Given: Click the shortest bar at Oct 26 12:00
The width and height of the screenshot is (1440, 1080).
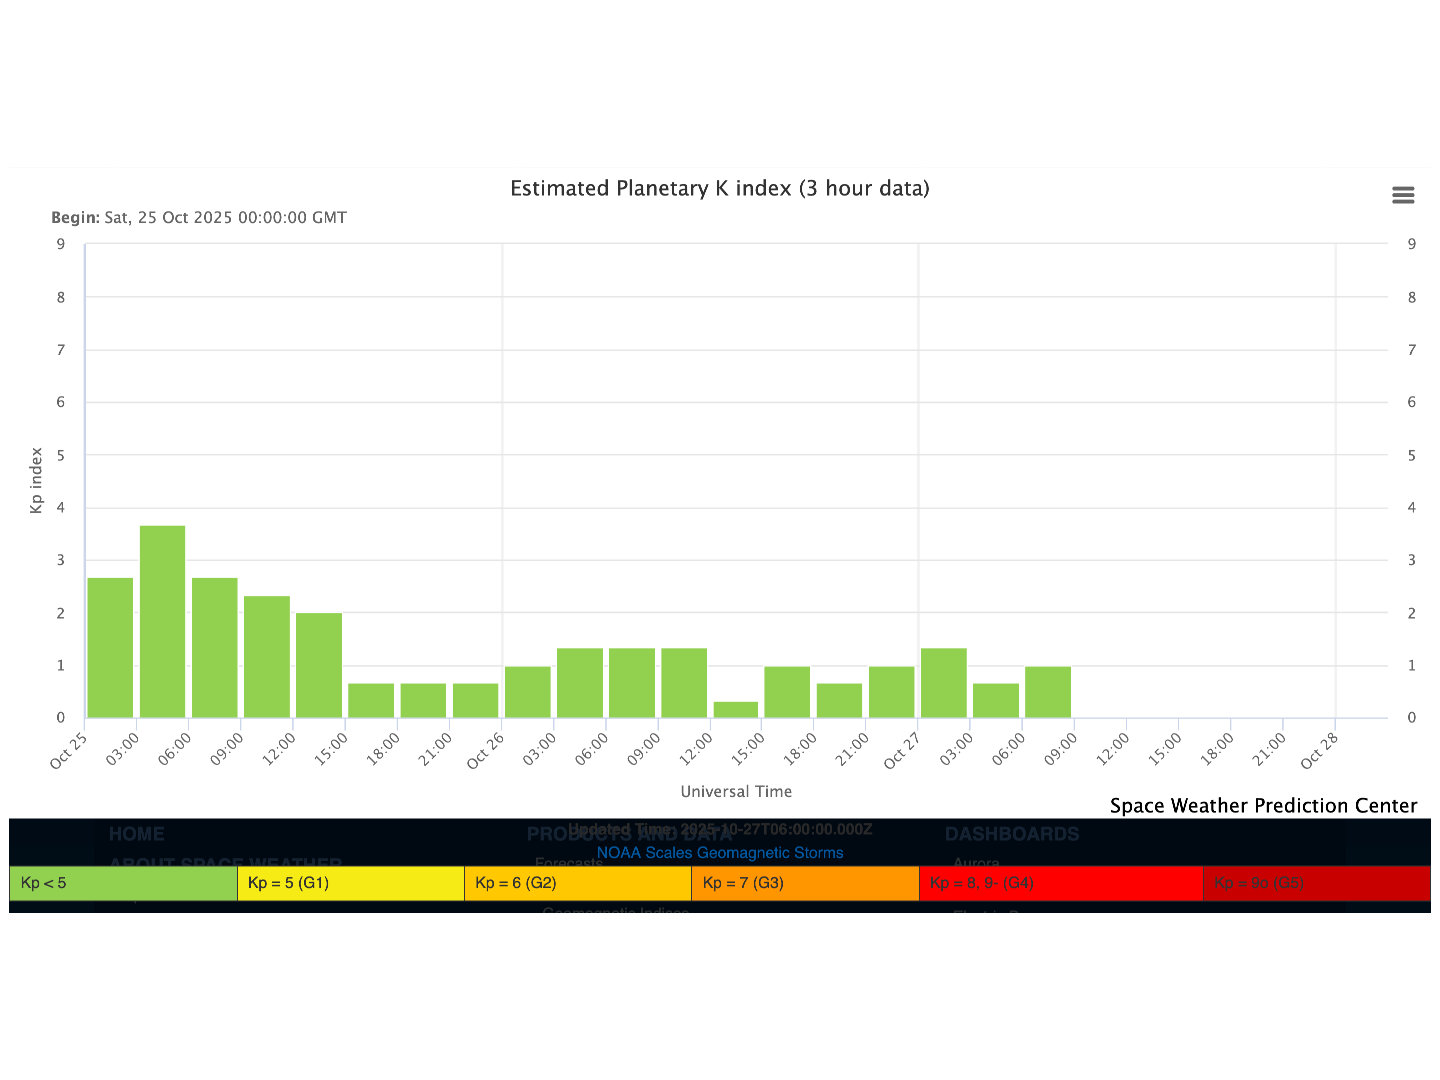Looking at the screenshot, I should [x=736, y=710].
